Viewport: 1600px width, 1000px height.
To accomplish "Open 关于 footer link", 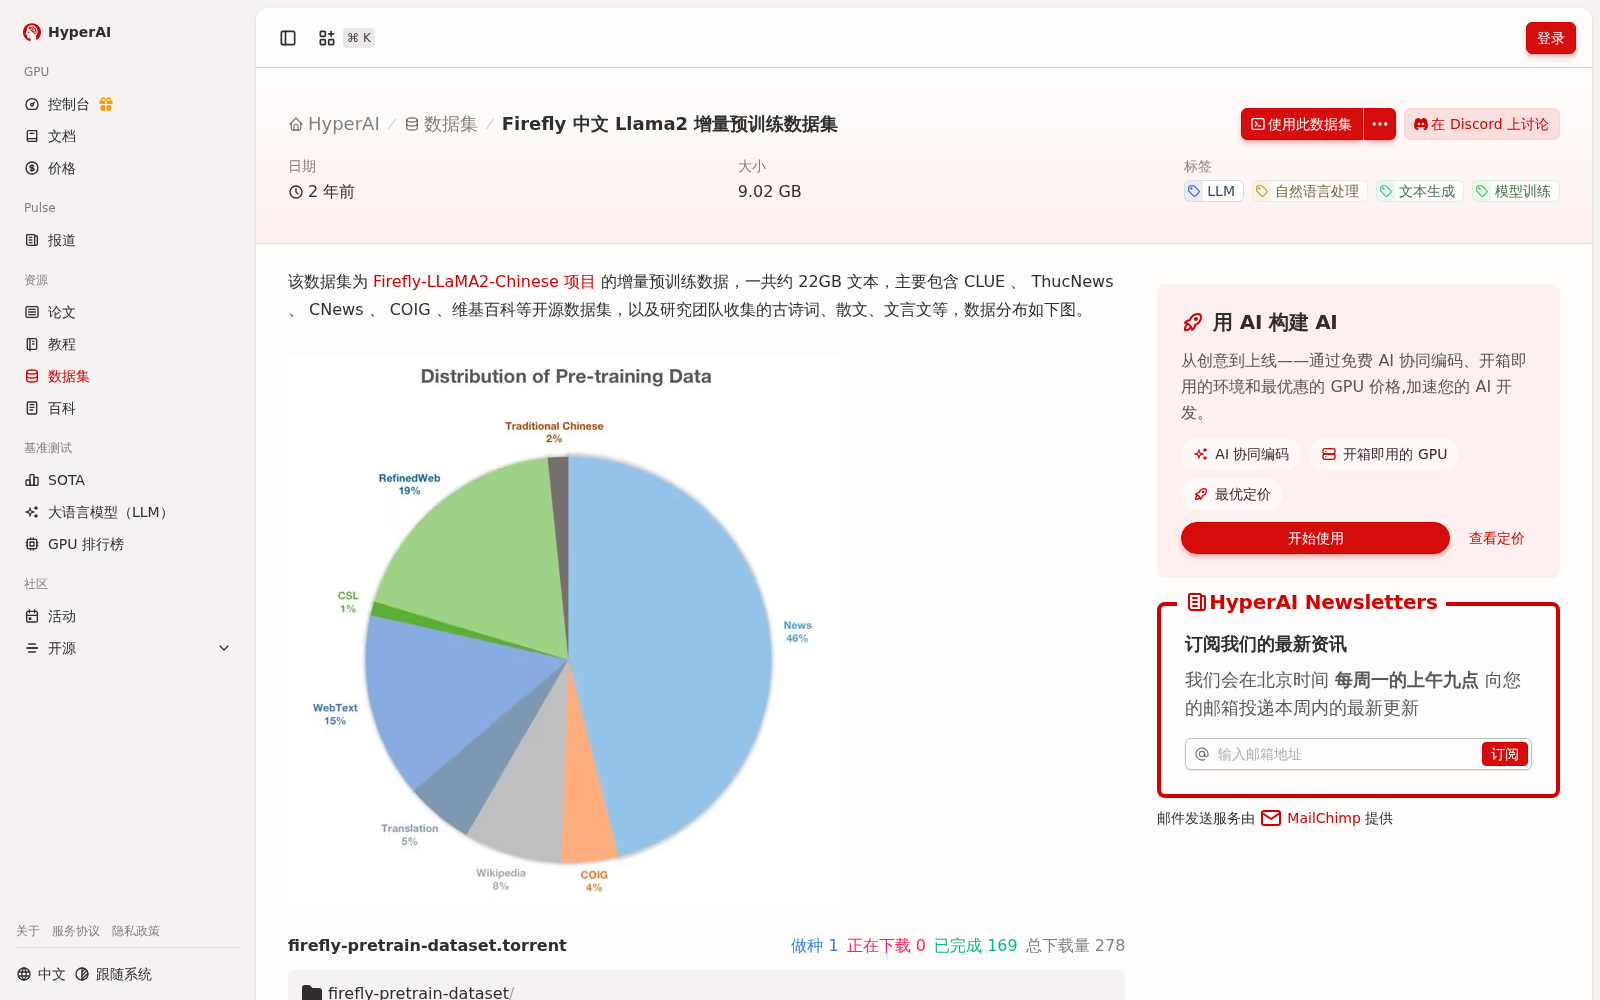I will point(28,931).
